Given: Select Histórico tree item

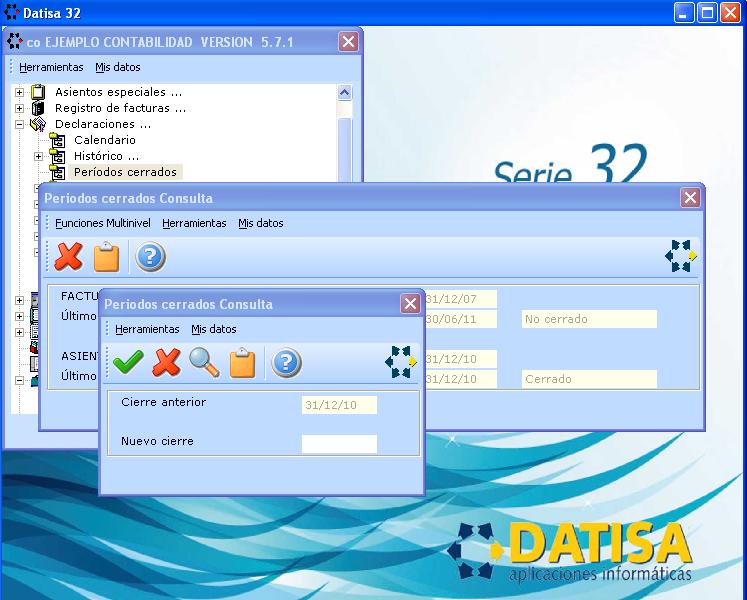Looking at the screenshot, I should (106, 156).
